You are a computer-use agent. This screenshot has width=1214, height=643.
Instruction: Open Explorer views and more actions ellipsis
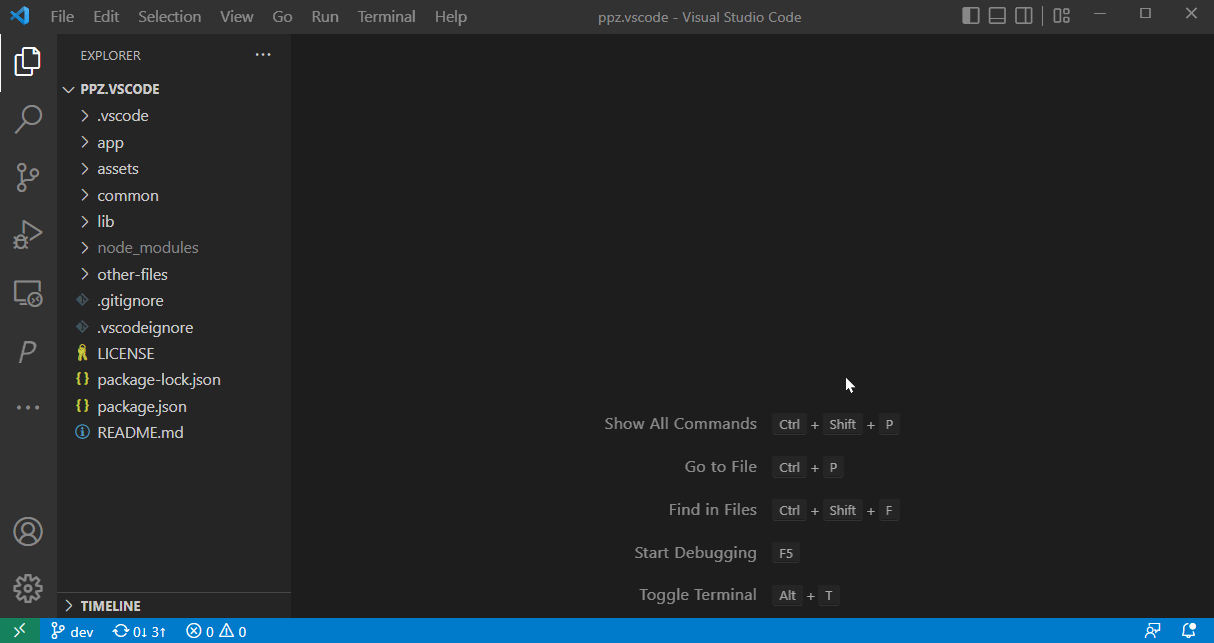(263, 55)
